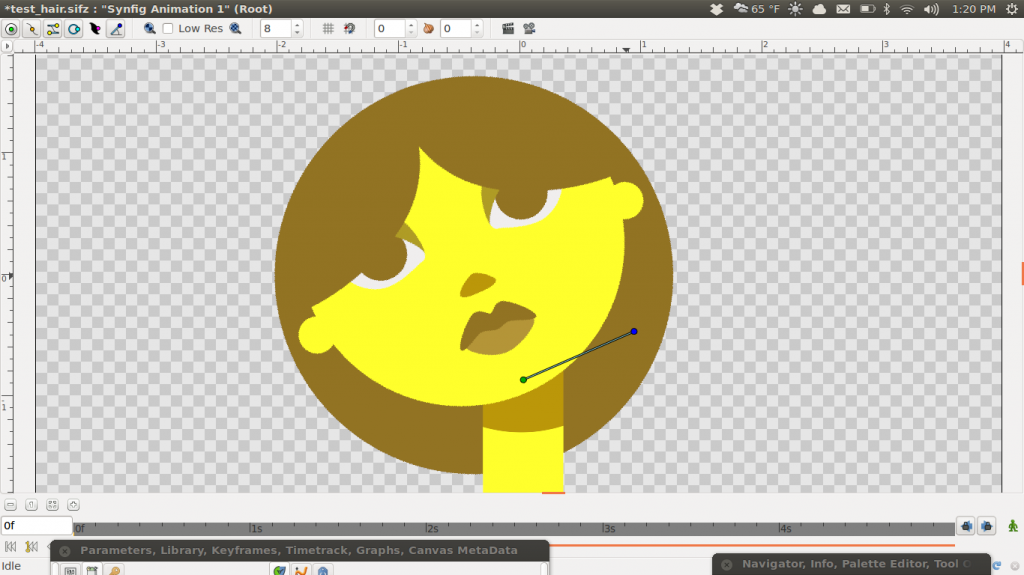Decrease render quality magnifier left of Low Res
Image resolution: width=1024 pixels, height=575 pixels.
[150, 29]
